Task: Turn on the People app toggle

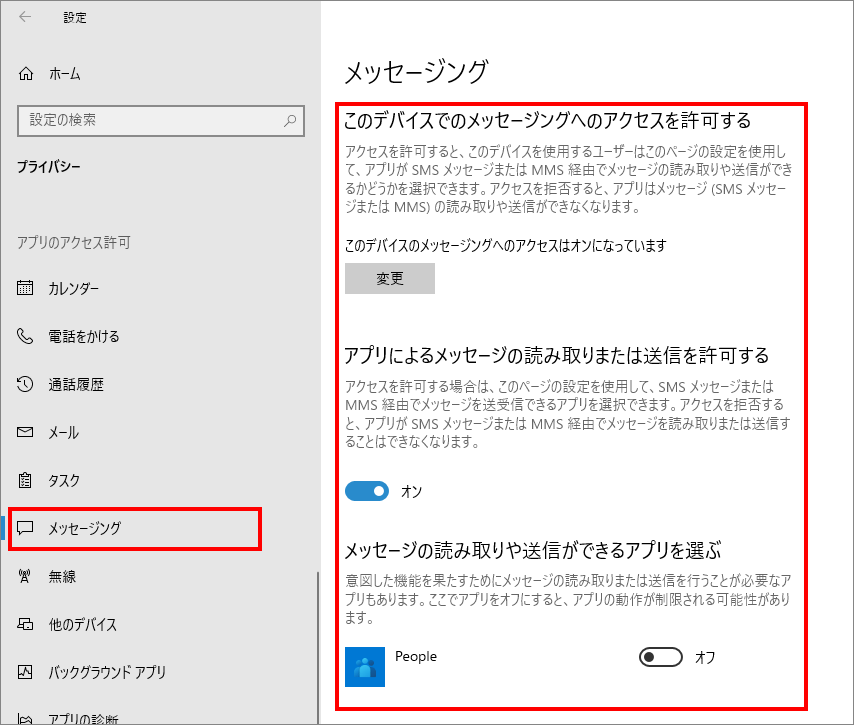Action: [x=661, y=657]
